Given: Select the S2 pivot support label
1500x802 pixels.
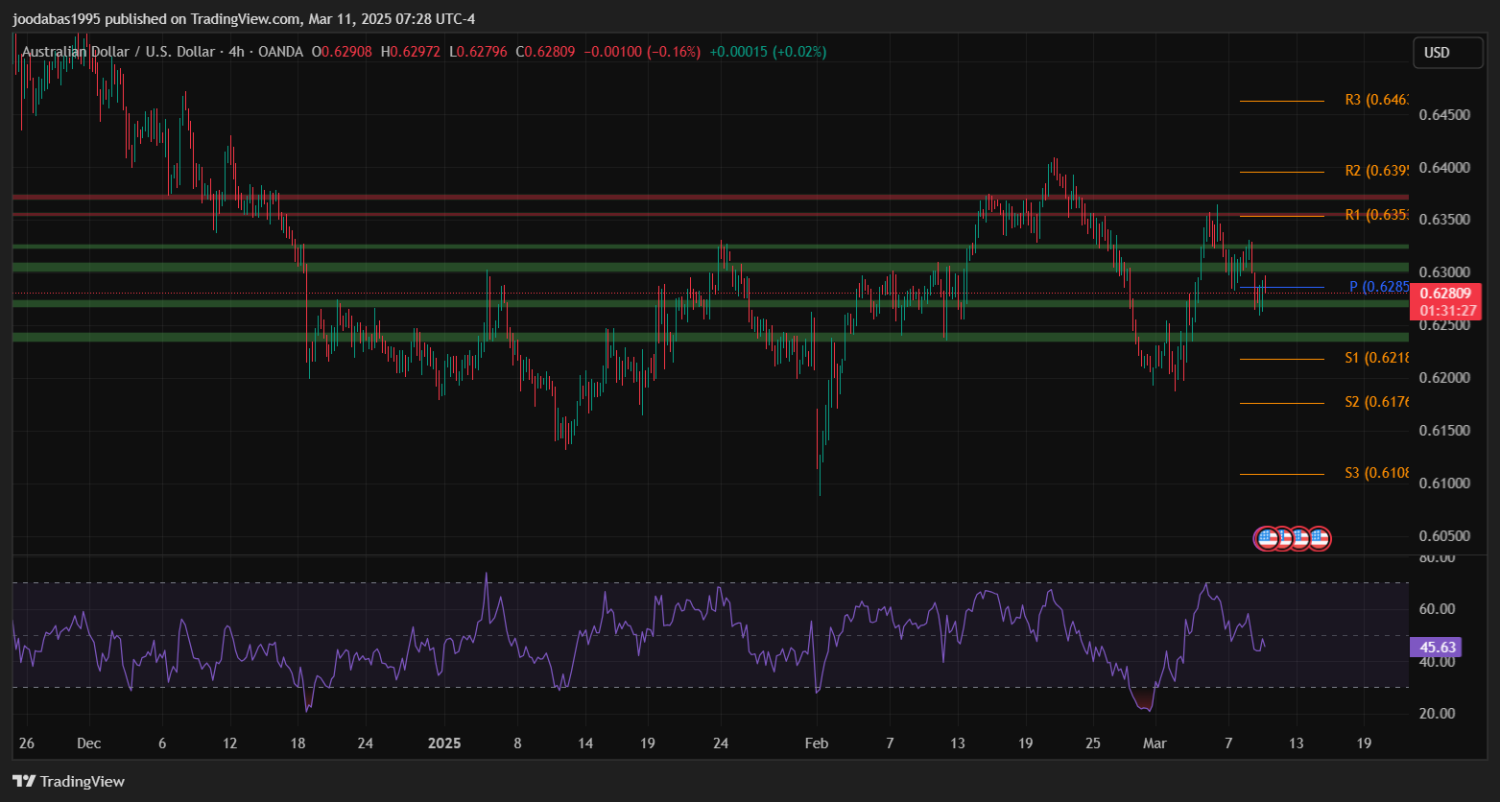Looking at the screenshot, I should (x=1376, y=402).
